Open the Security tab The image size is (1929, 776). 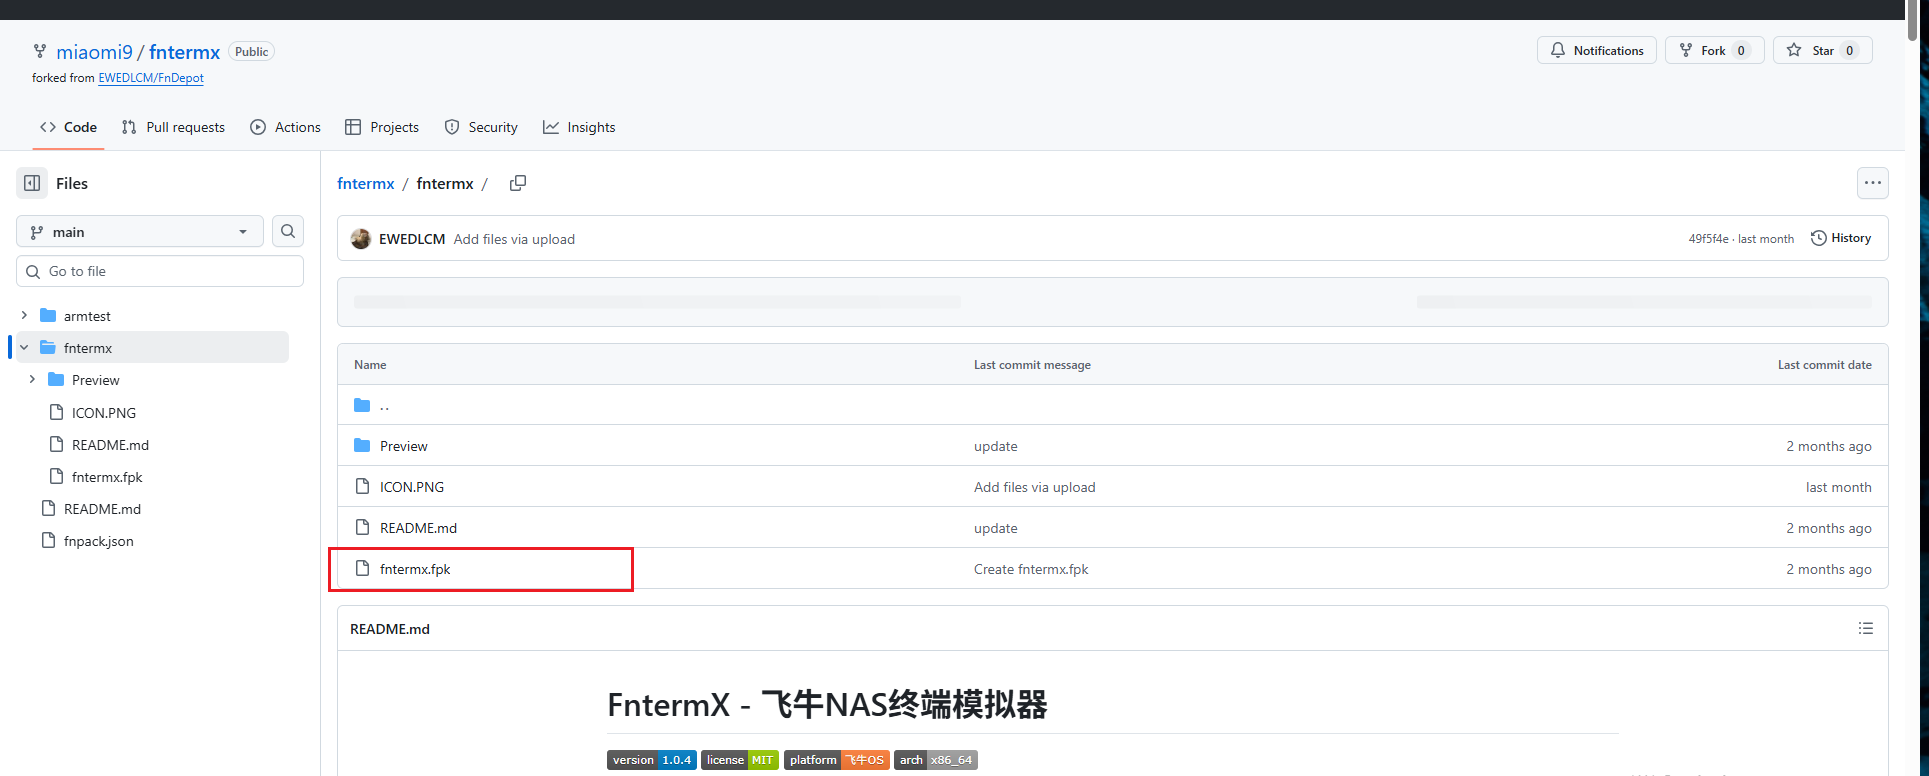[x=481, y=127]
